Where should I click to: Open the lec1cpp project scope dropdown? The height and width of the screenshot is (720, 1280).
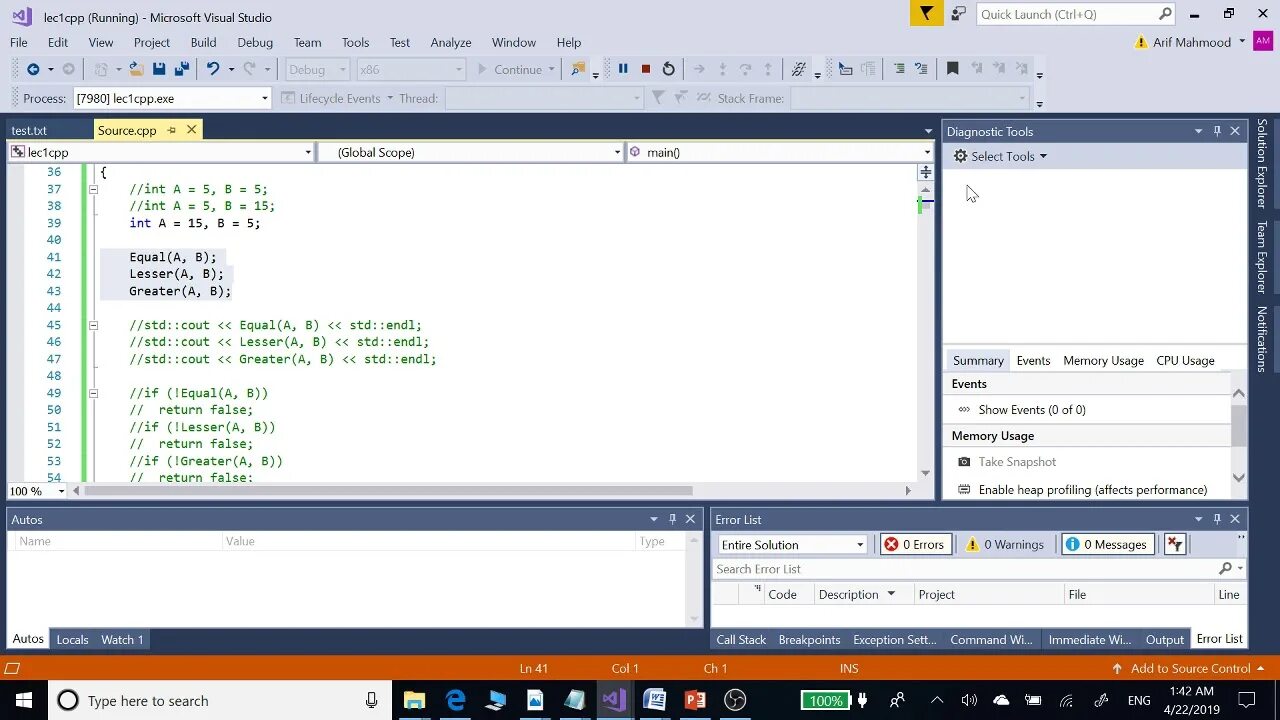pos(308,152)
